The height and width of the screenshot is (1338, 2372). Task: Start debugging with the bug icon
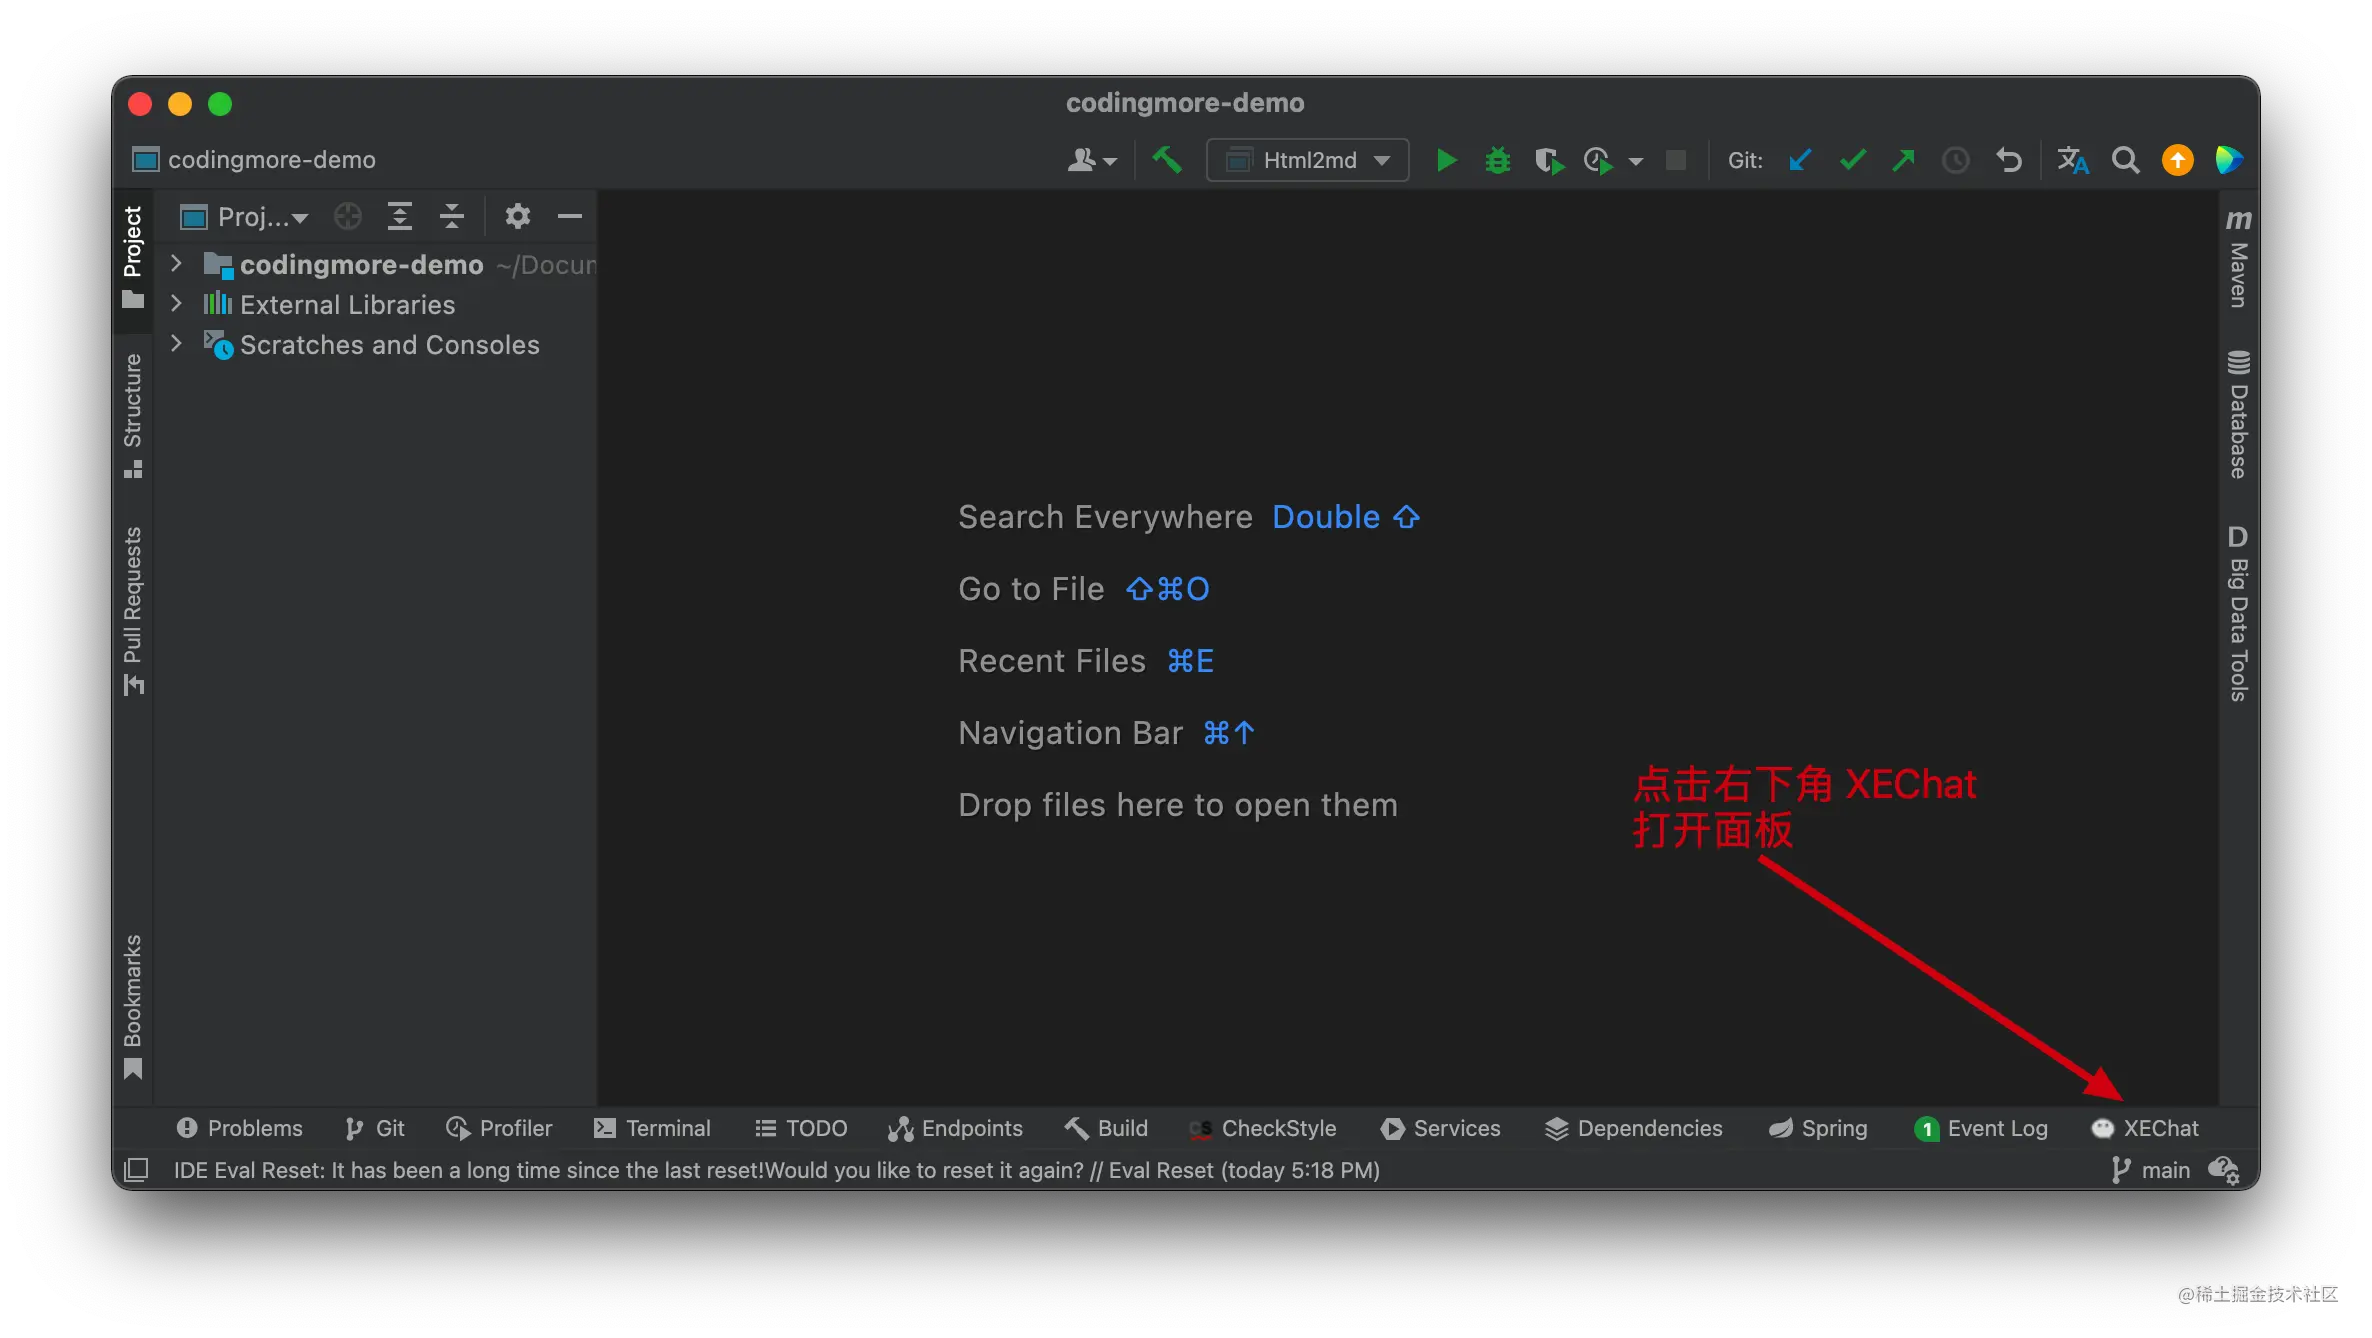[x=1497, y=160]
